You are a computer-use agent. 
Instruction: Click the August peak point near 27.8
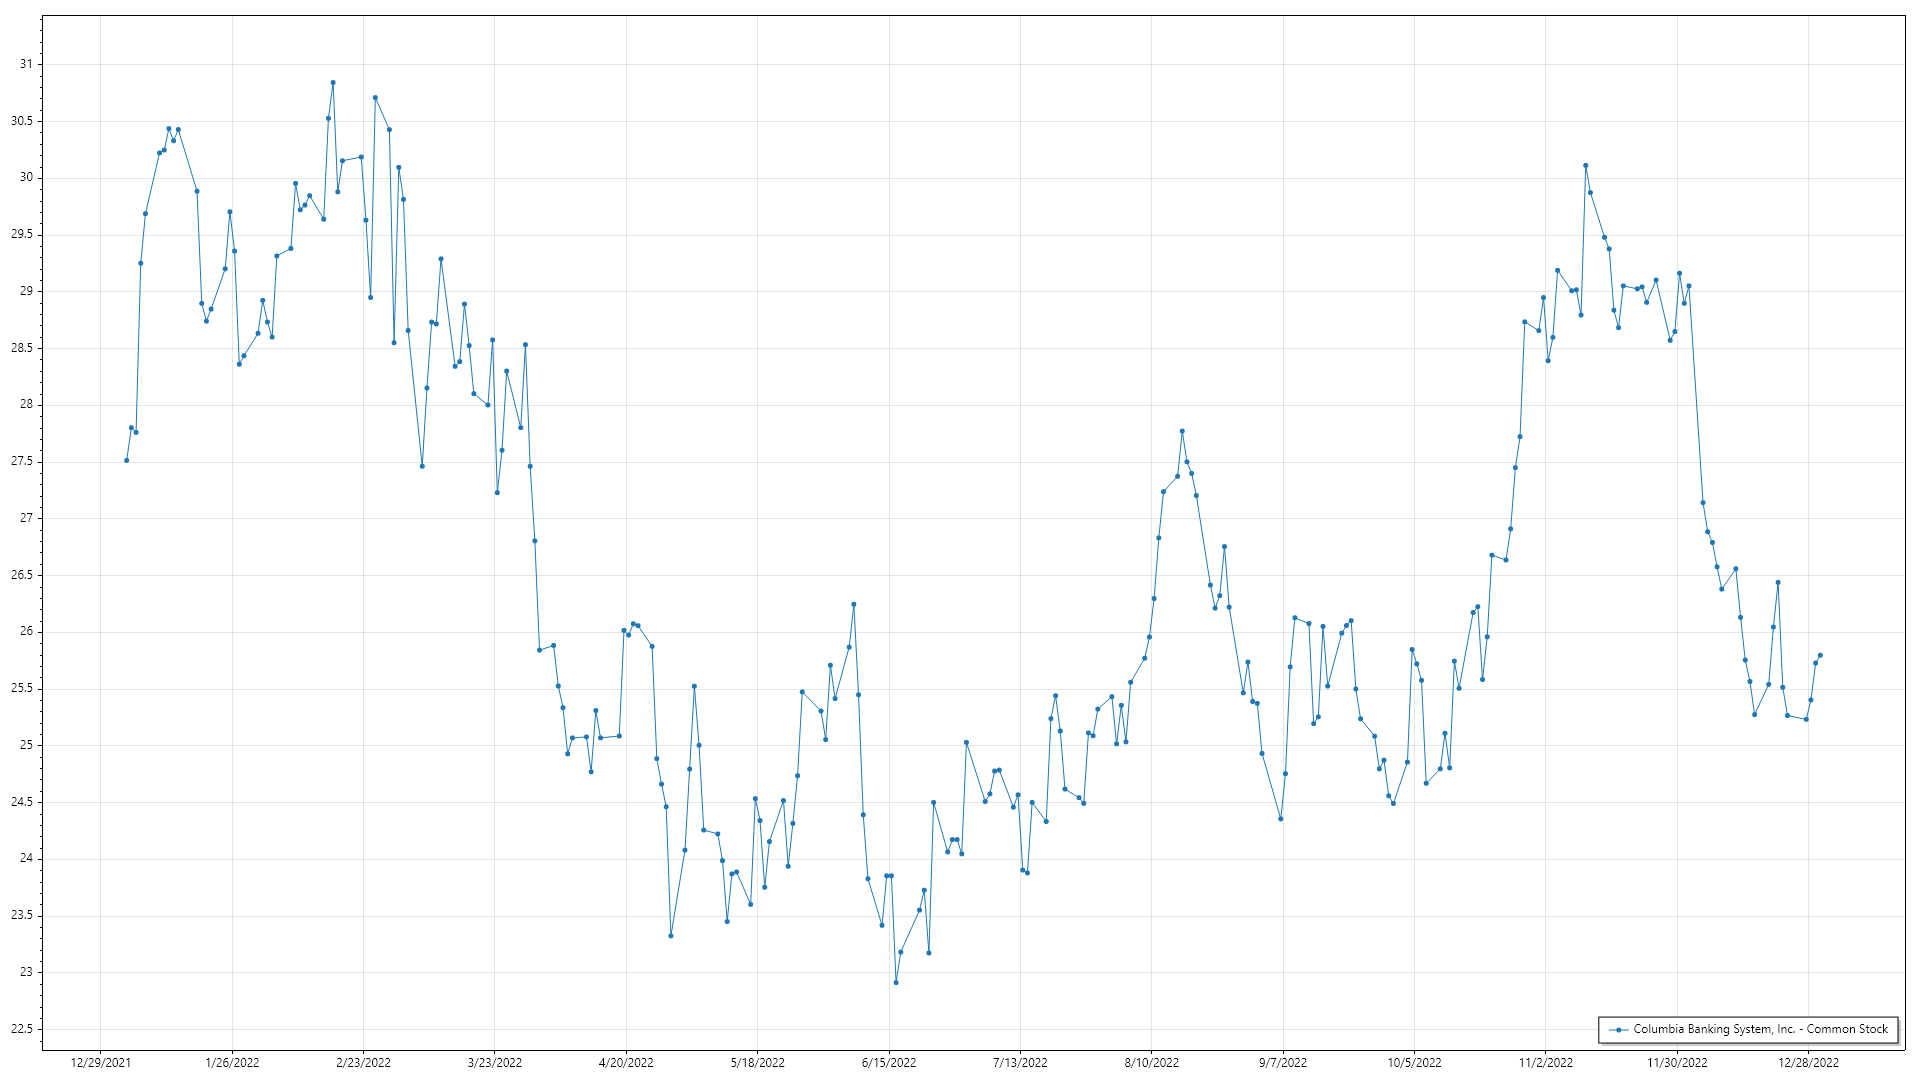coord(1182,431)
